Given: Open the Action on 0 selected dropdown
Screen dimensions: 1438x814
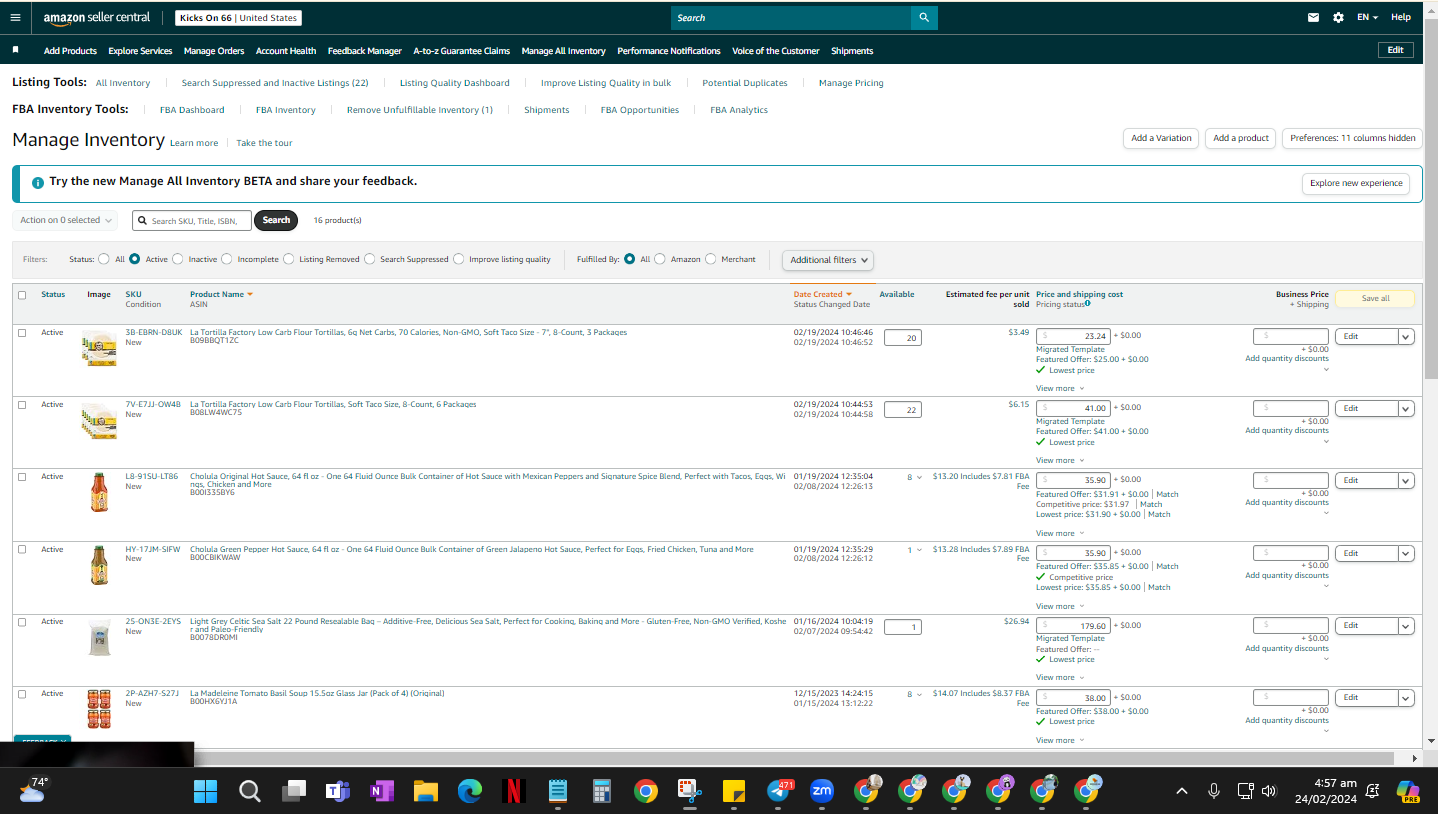Looking at the screenshot, I should click(65, 220).
